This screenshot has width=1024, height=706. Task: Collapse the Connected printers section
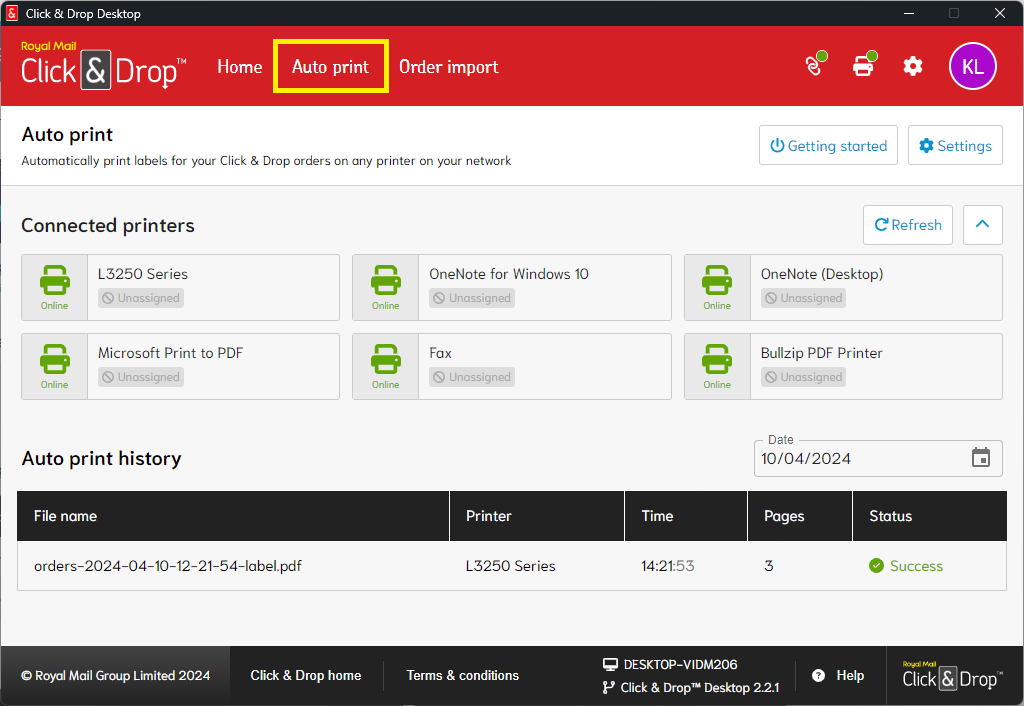[x=982, y=225]
